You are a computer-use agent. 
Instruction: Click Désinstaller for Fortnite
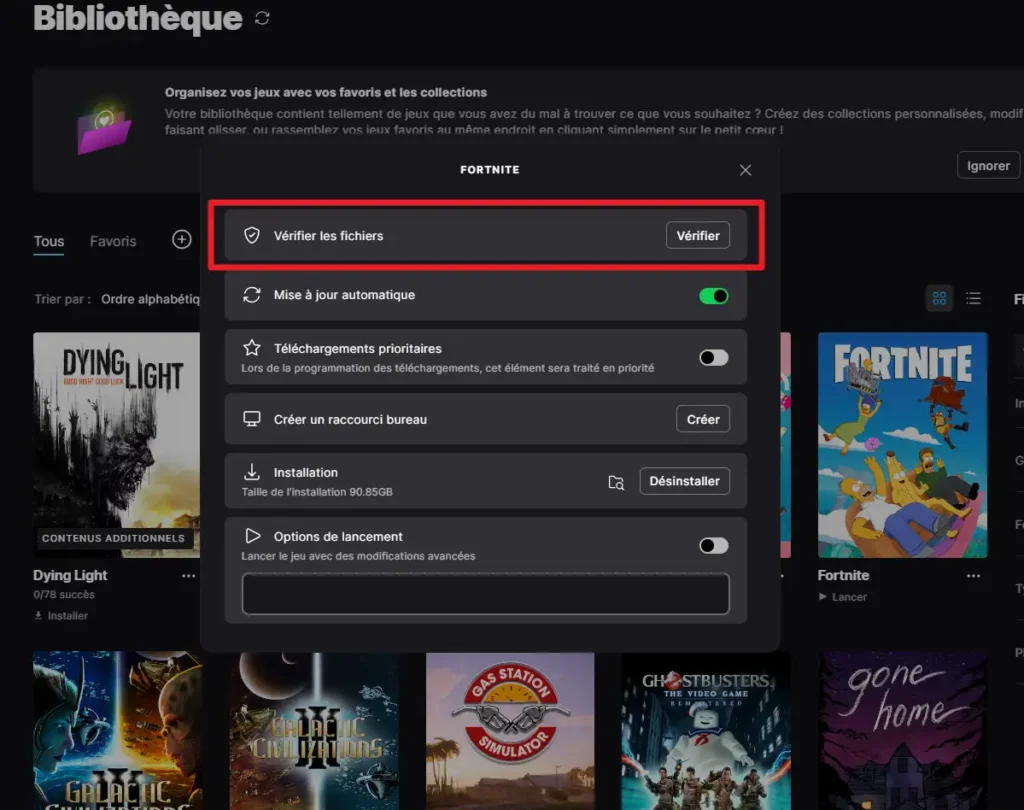pos(684,481)
